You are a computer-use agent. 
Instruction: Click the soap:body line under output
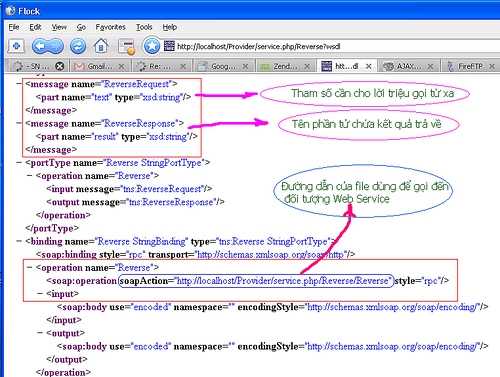click(x=272, y=346)
